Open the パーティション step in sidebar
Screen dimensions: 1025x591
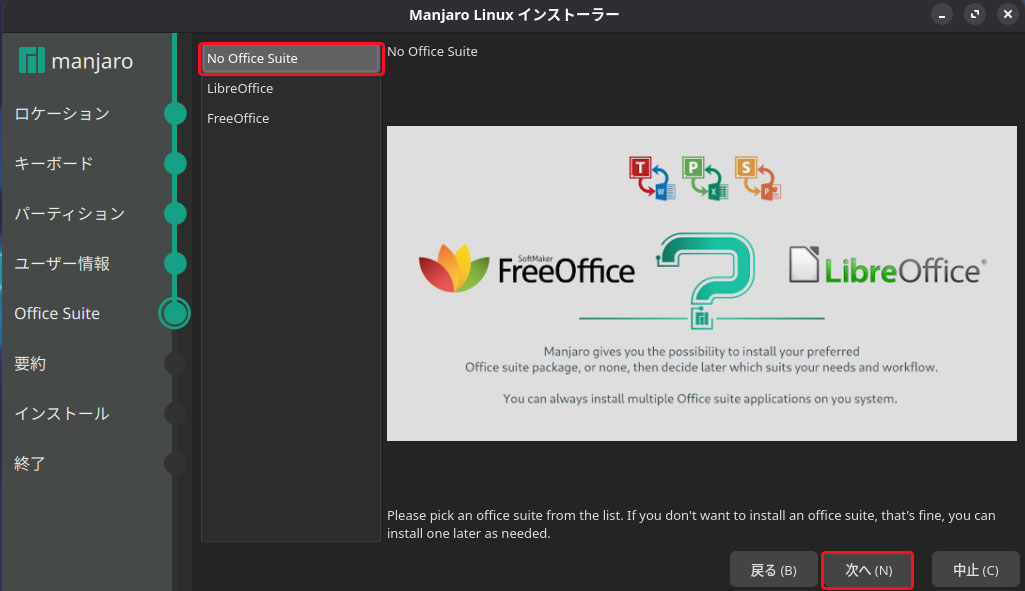(69, 214)
